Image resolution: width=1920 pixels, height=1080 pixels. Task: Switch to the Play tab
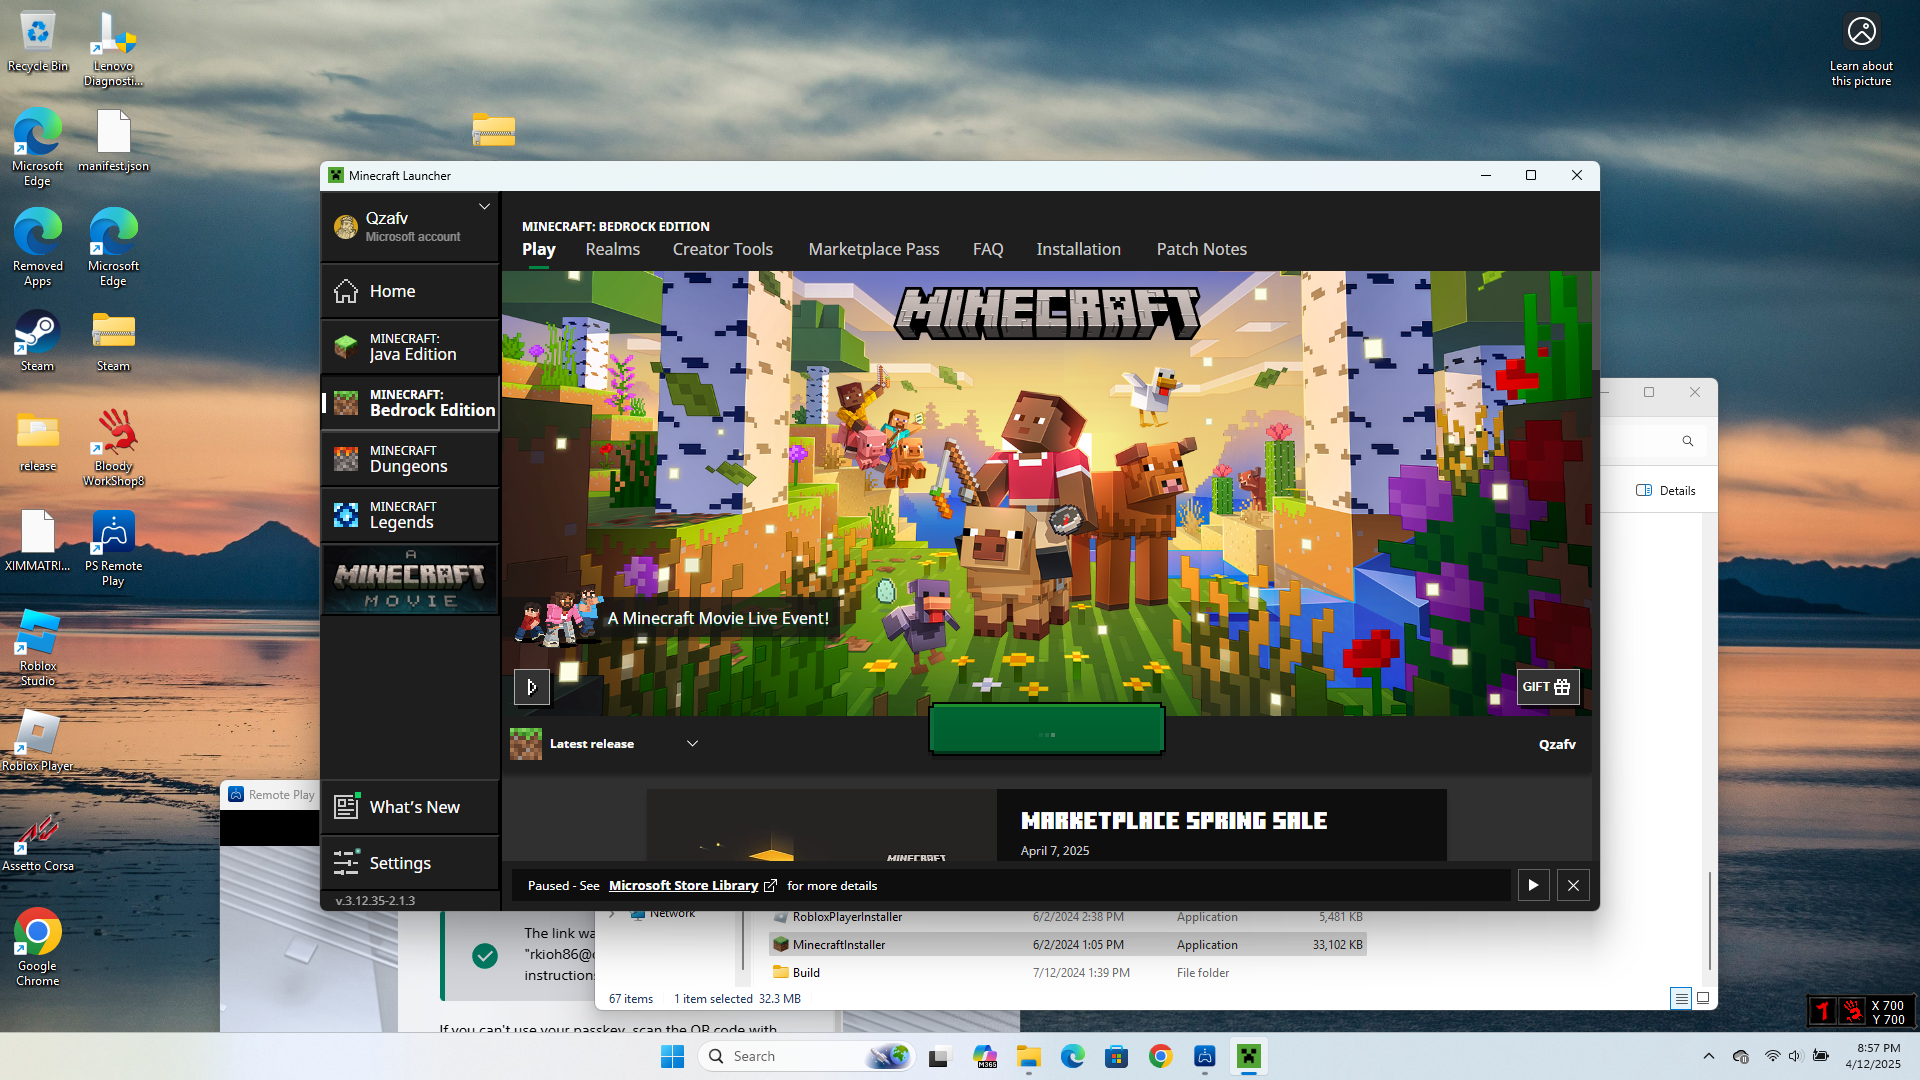point(538,249)
